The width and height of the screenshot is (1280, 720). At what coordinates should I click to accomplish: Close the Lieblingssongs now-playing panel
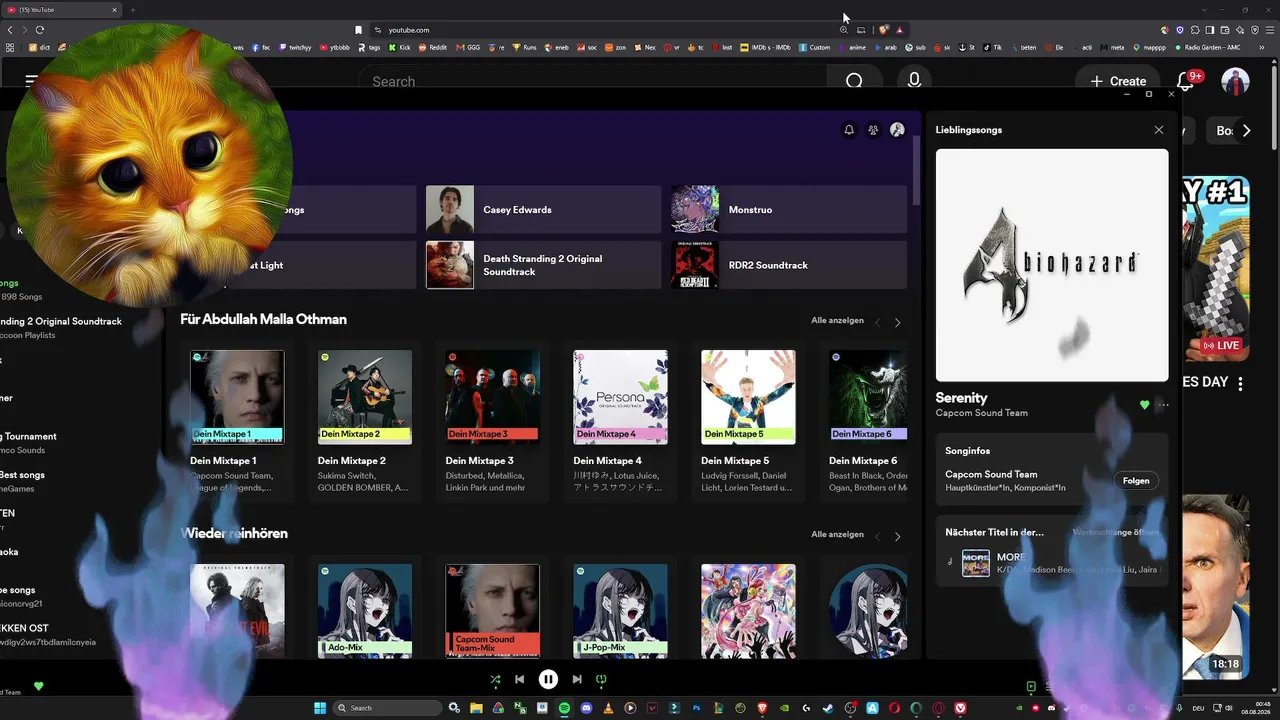pyautogui.click(x=1159, y=130)
